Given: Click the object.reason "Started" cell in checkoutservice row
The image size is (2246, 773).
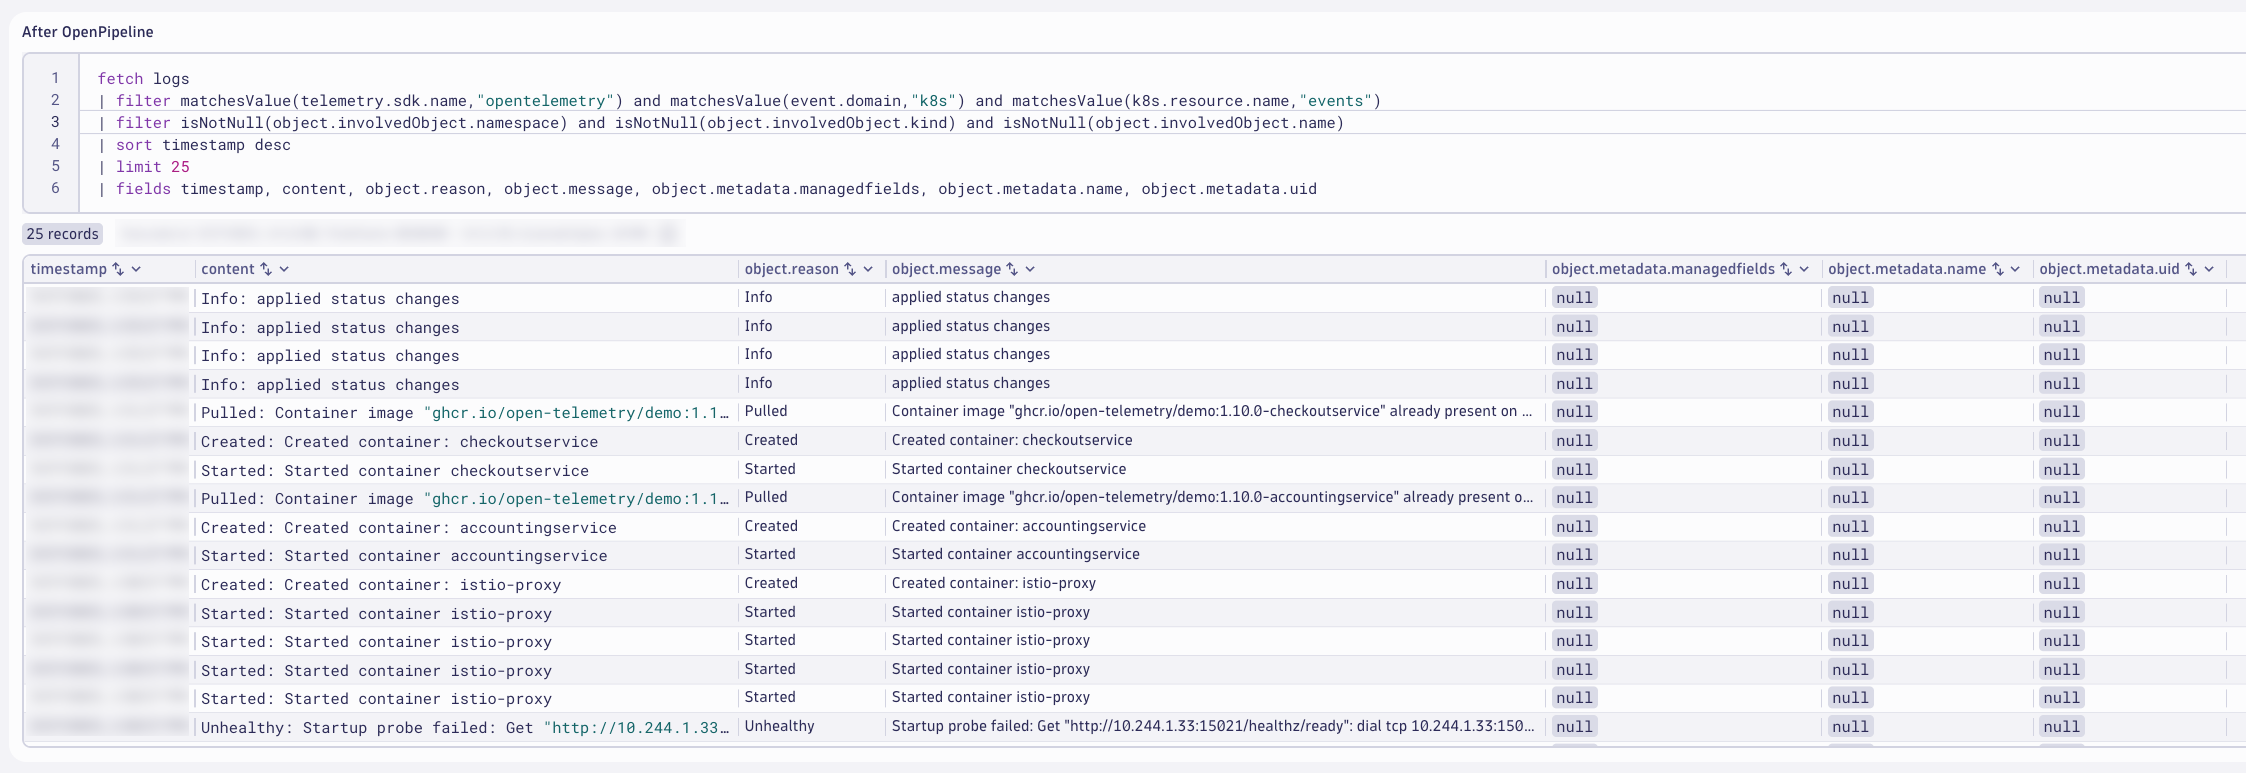Looking at the screenshot, I should [x=770, y=469].
